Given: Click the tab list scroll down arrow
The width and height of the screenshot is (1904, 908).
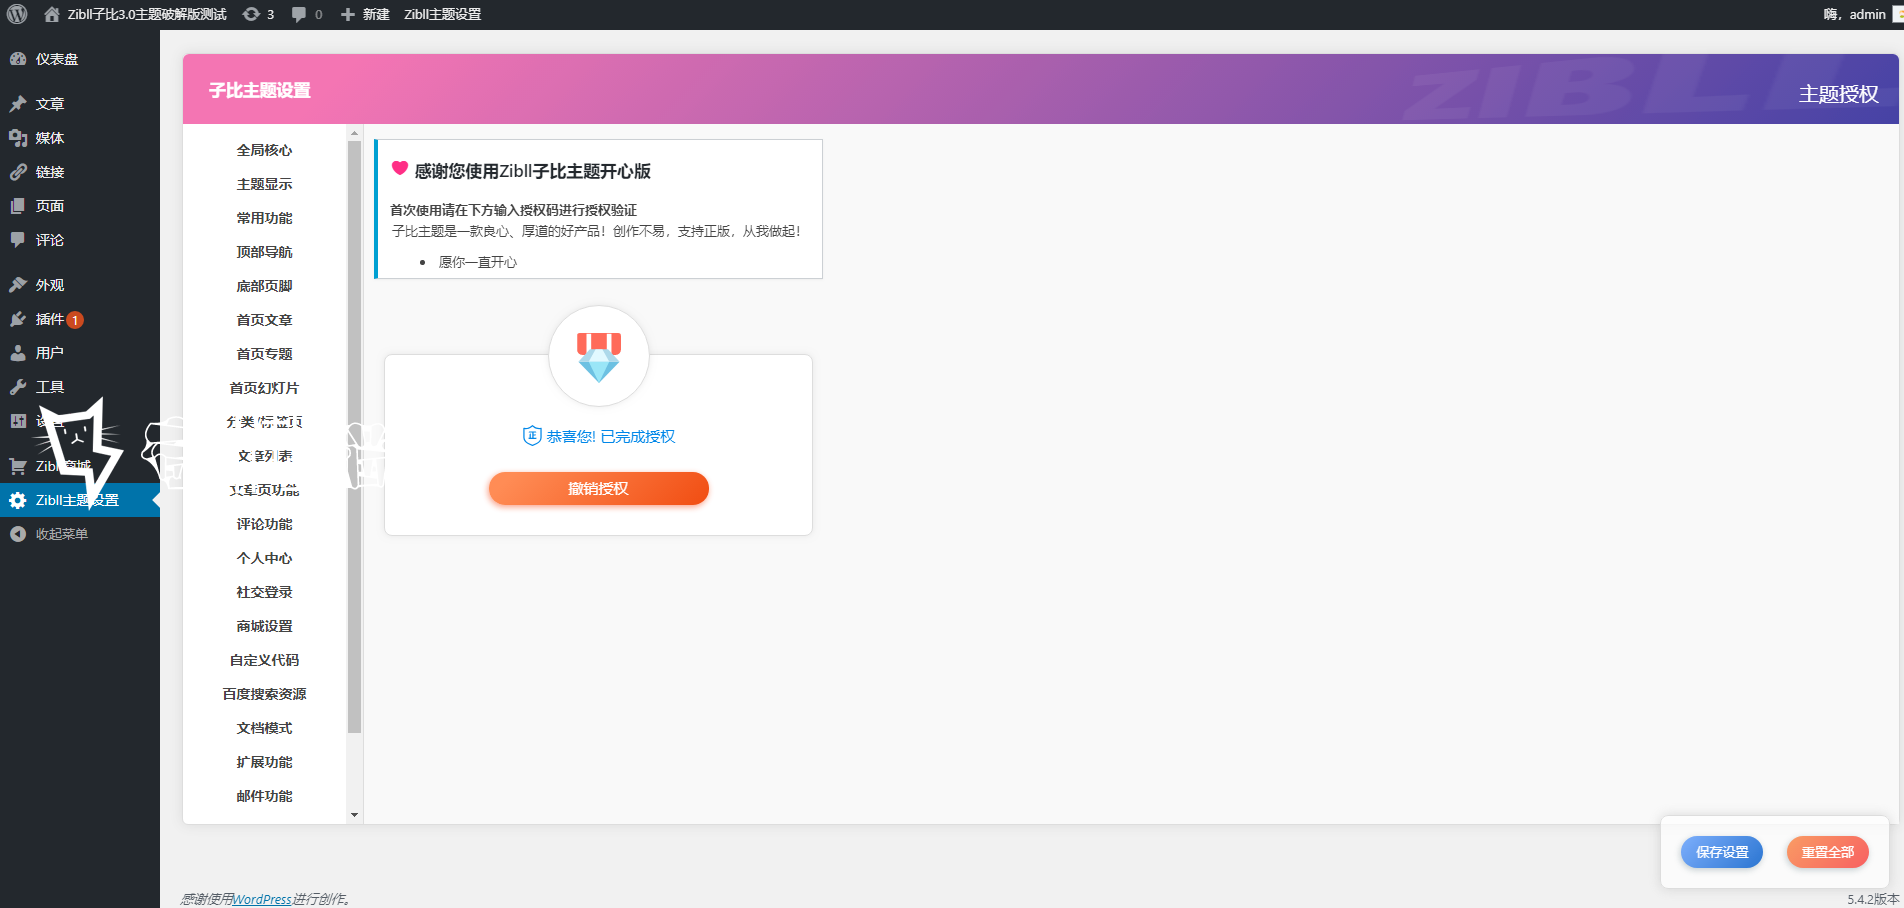Looking at the screenshot, I should tap(354, 815).
